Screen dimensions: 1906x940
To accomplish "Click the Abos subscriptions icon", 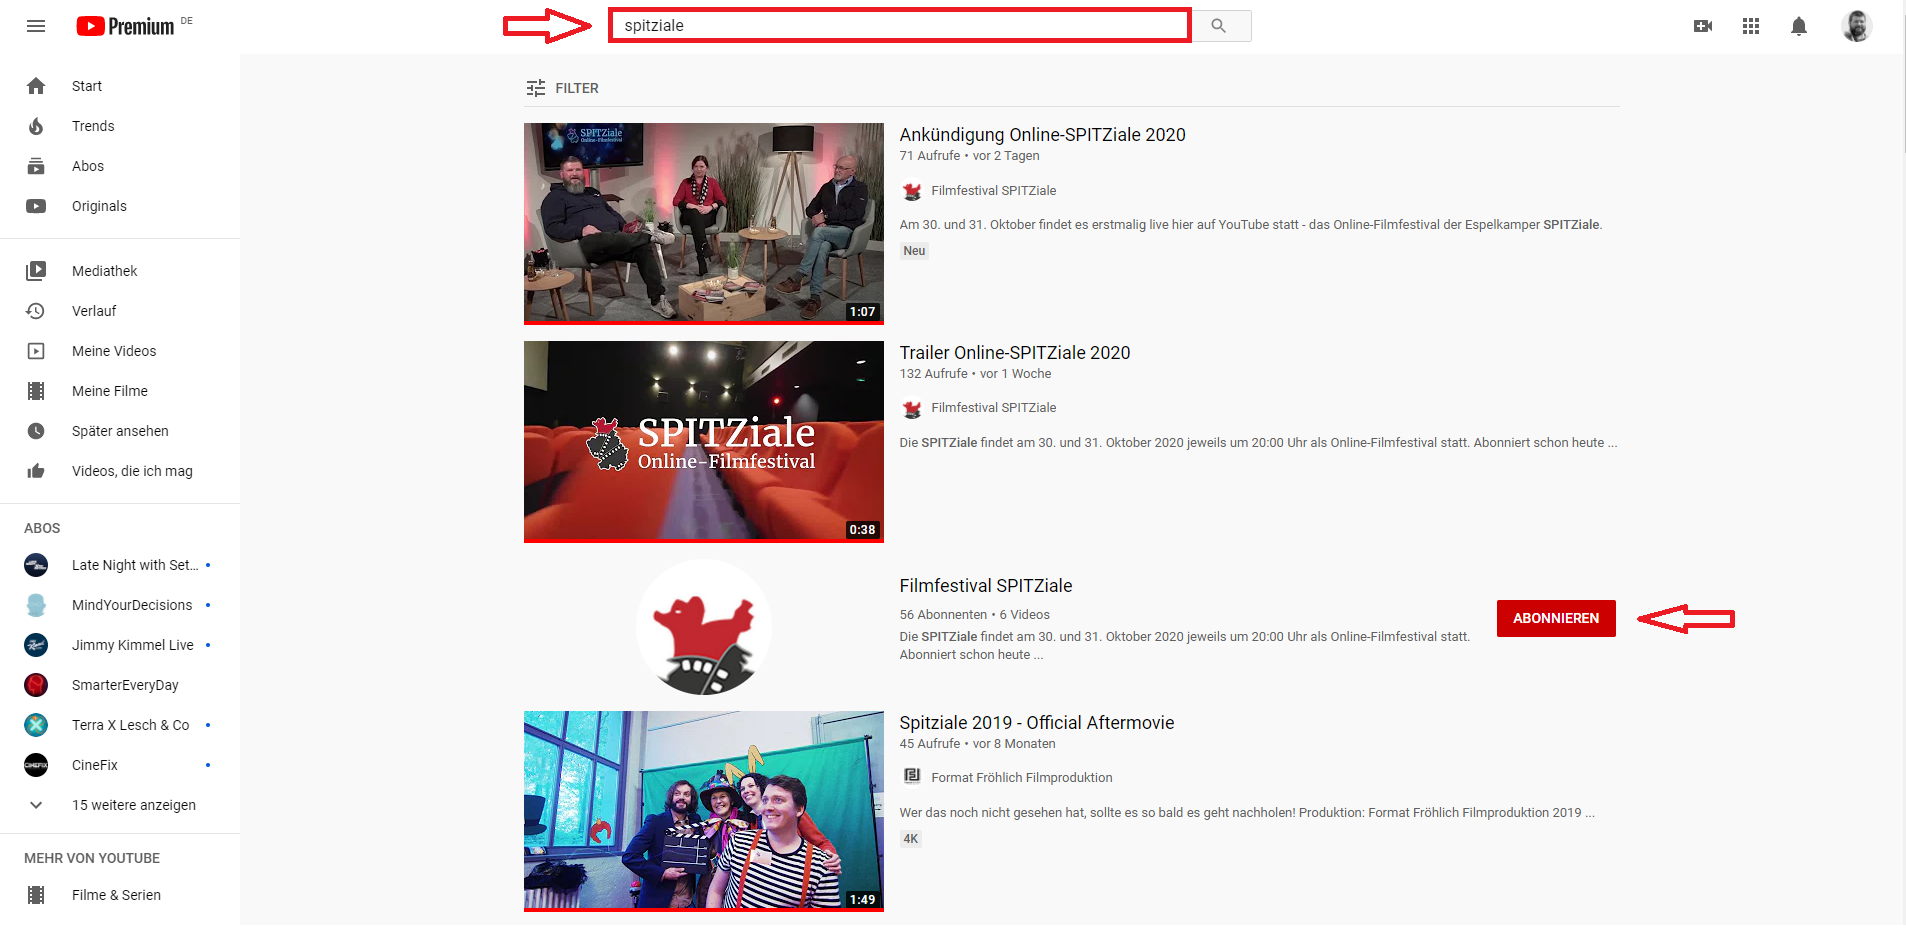I will [x=36, y=166].
